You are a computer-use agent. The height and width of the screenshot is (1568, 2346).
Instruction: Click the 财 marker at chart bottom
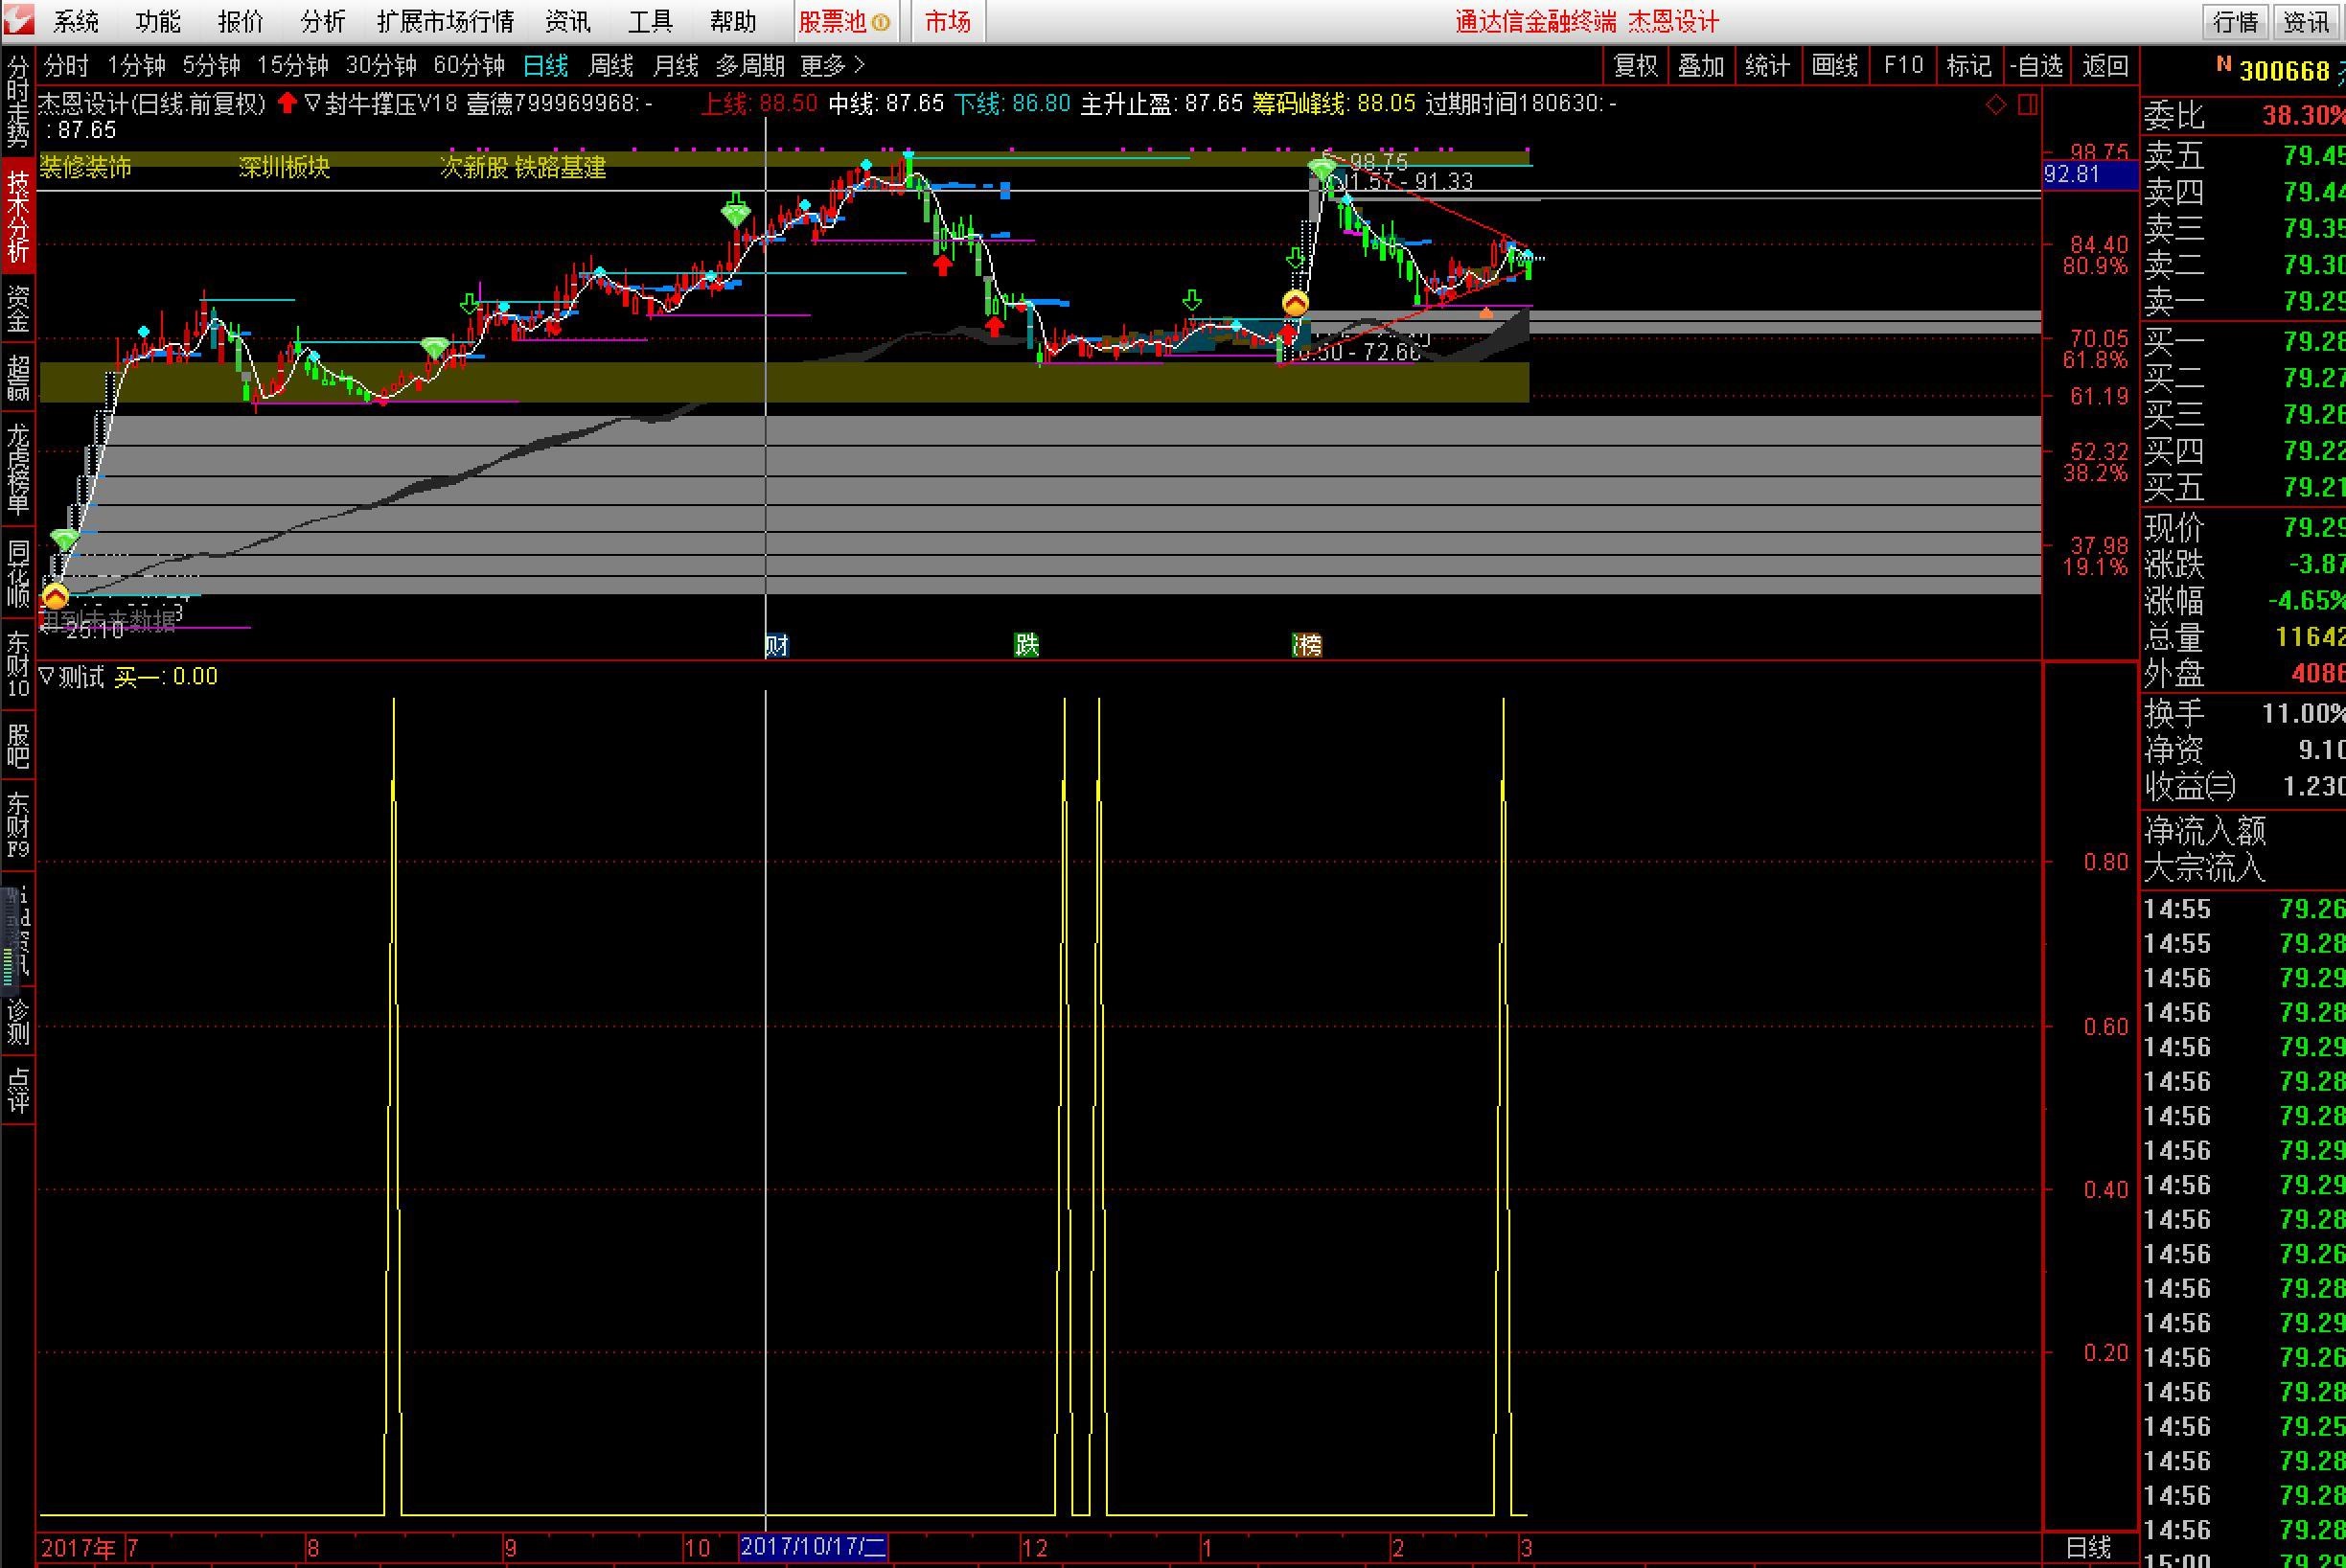point(777,645)
